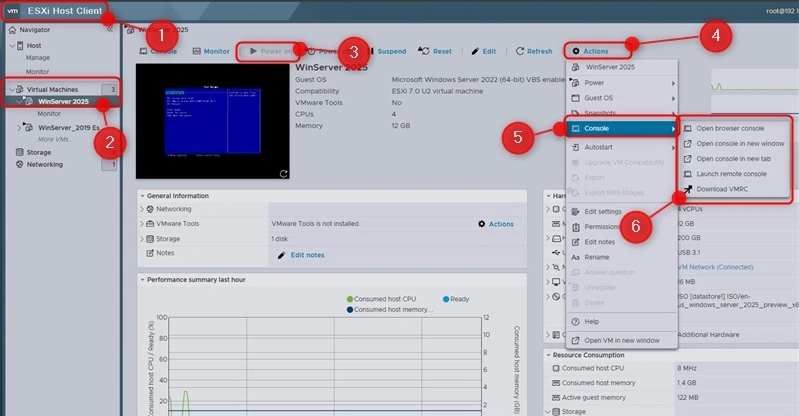This screenshot has width=799, height=416.
Task: Toggle Consumed host memory legend item
Action: 390,309
